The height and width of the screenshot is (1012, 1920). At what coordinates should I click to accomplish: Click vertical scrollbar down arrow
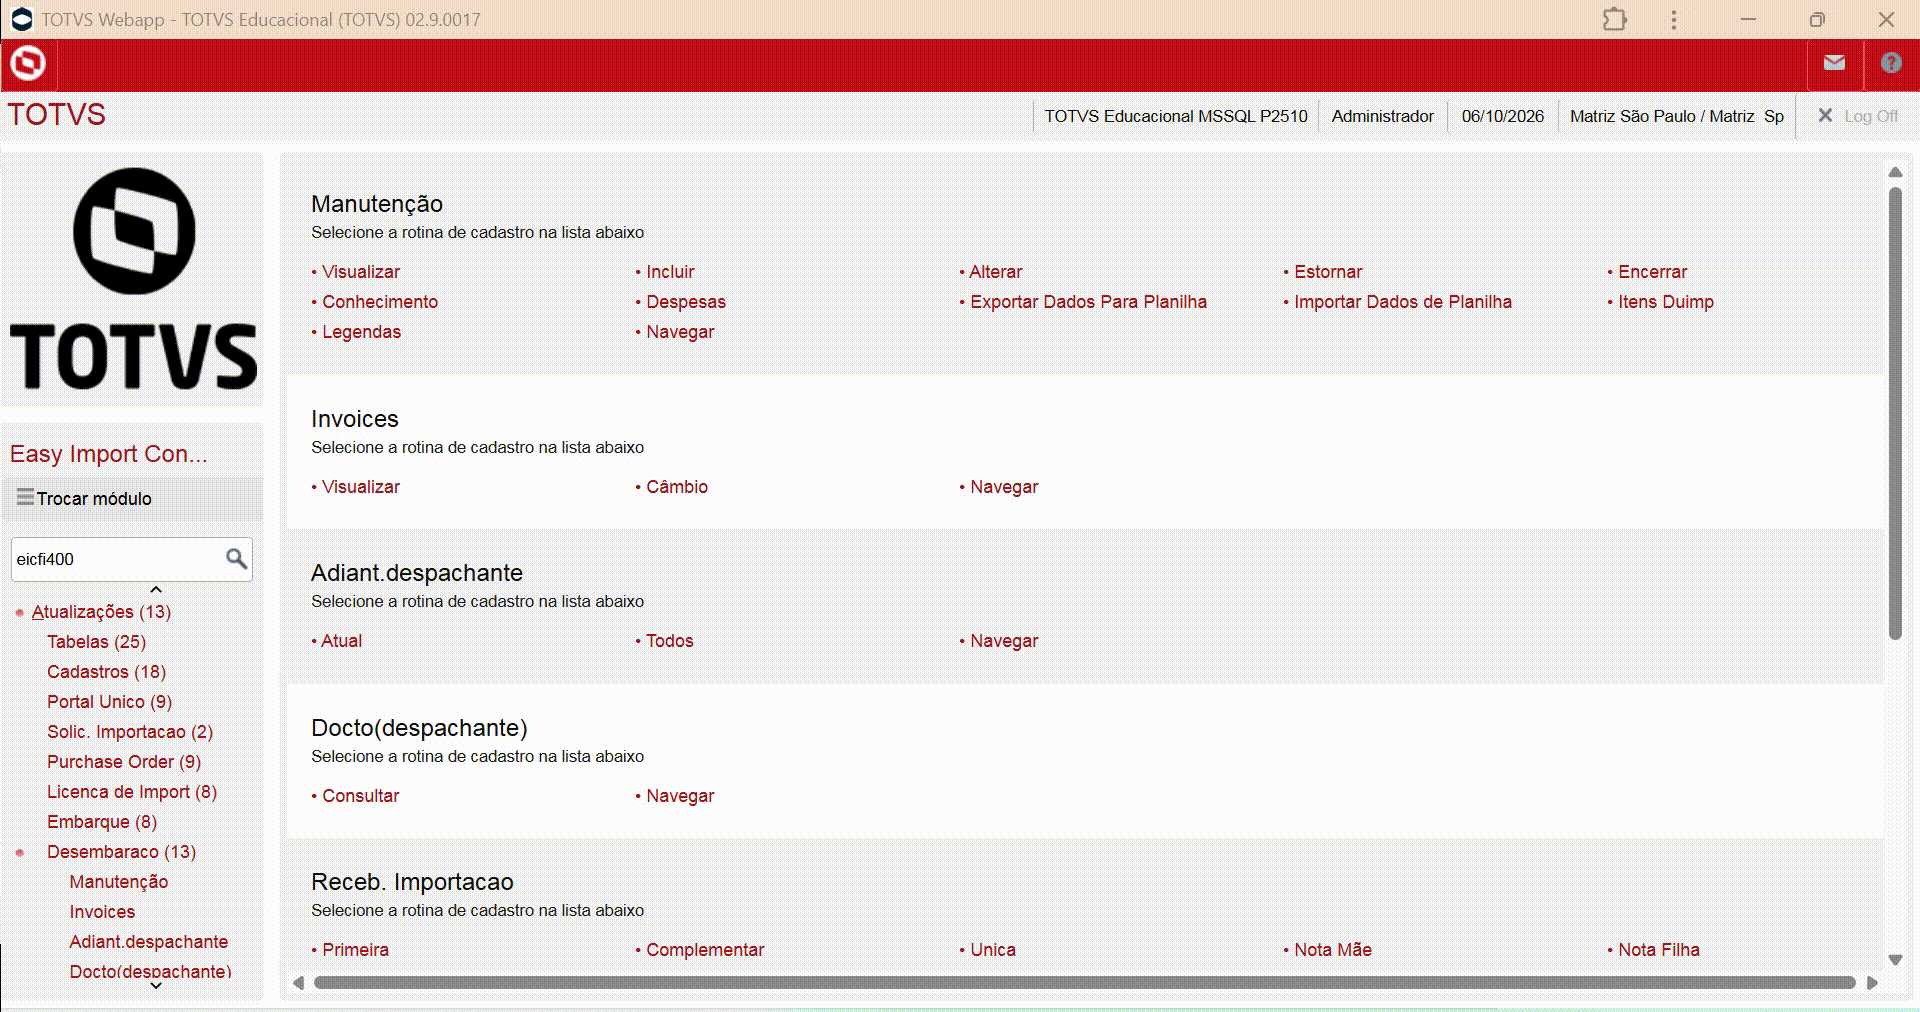point(1895,960)
